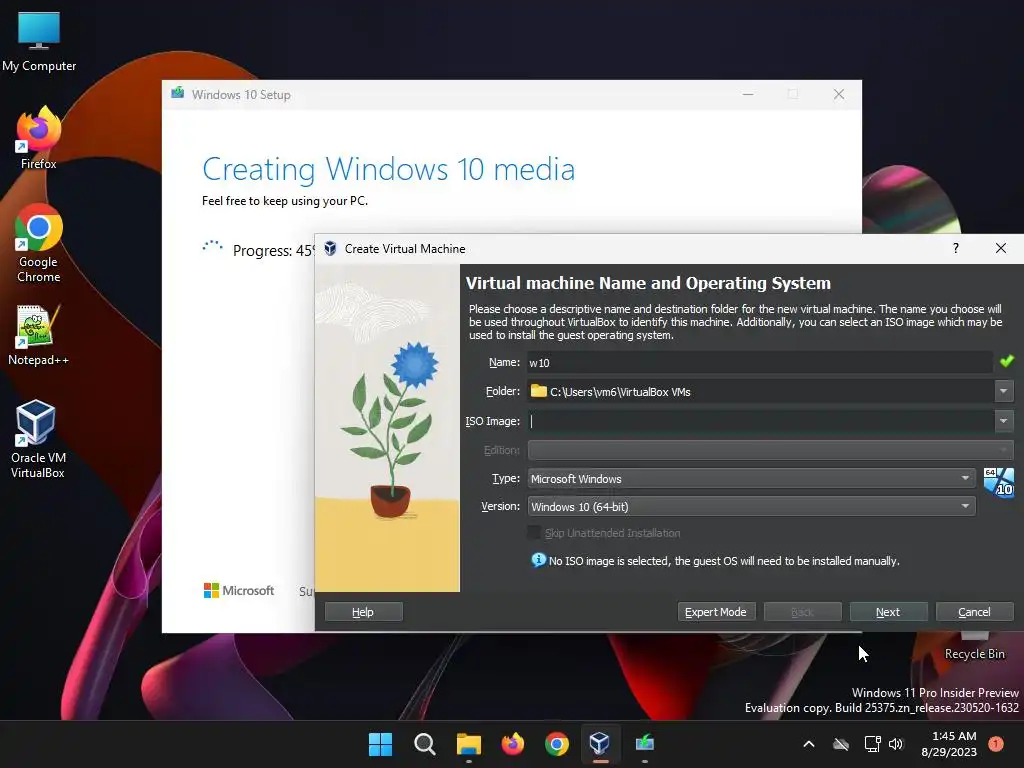Close the Windows 10 Setup window
The image size is (1024, 768).
coord(839,94)
